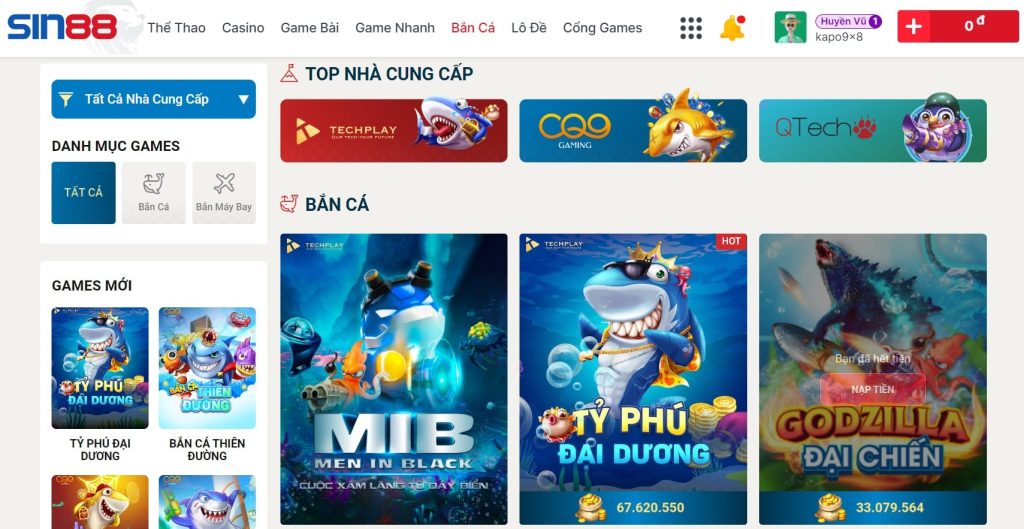Click the NẠP TIỀN button on Godzilla
1024x529 pixels.
[872, 389]
